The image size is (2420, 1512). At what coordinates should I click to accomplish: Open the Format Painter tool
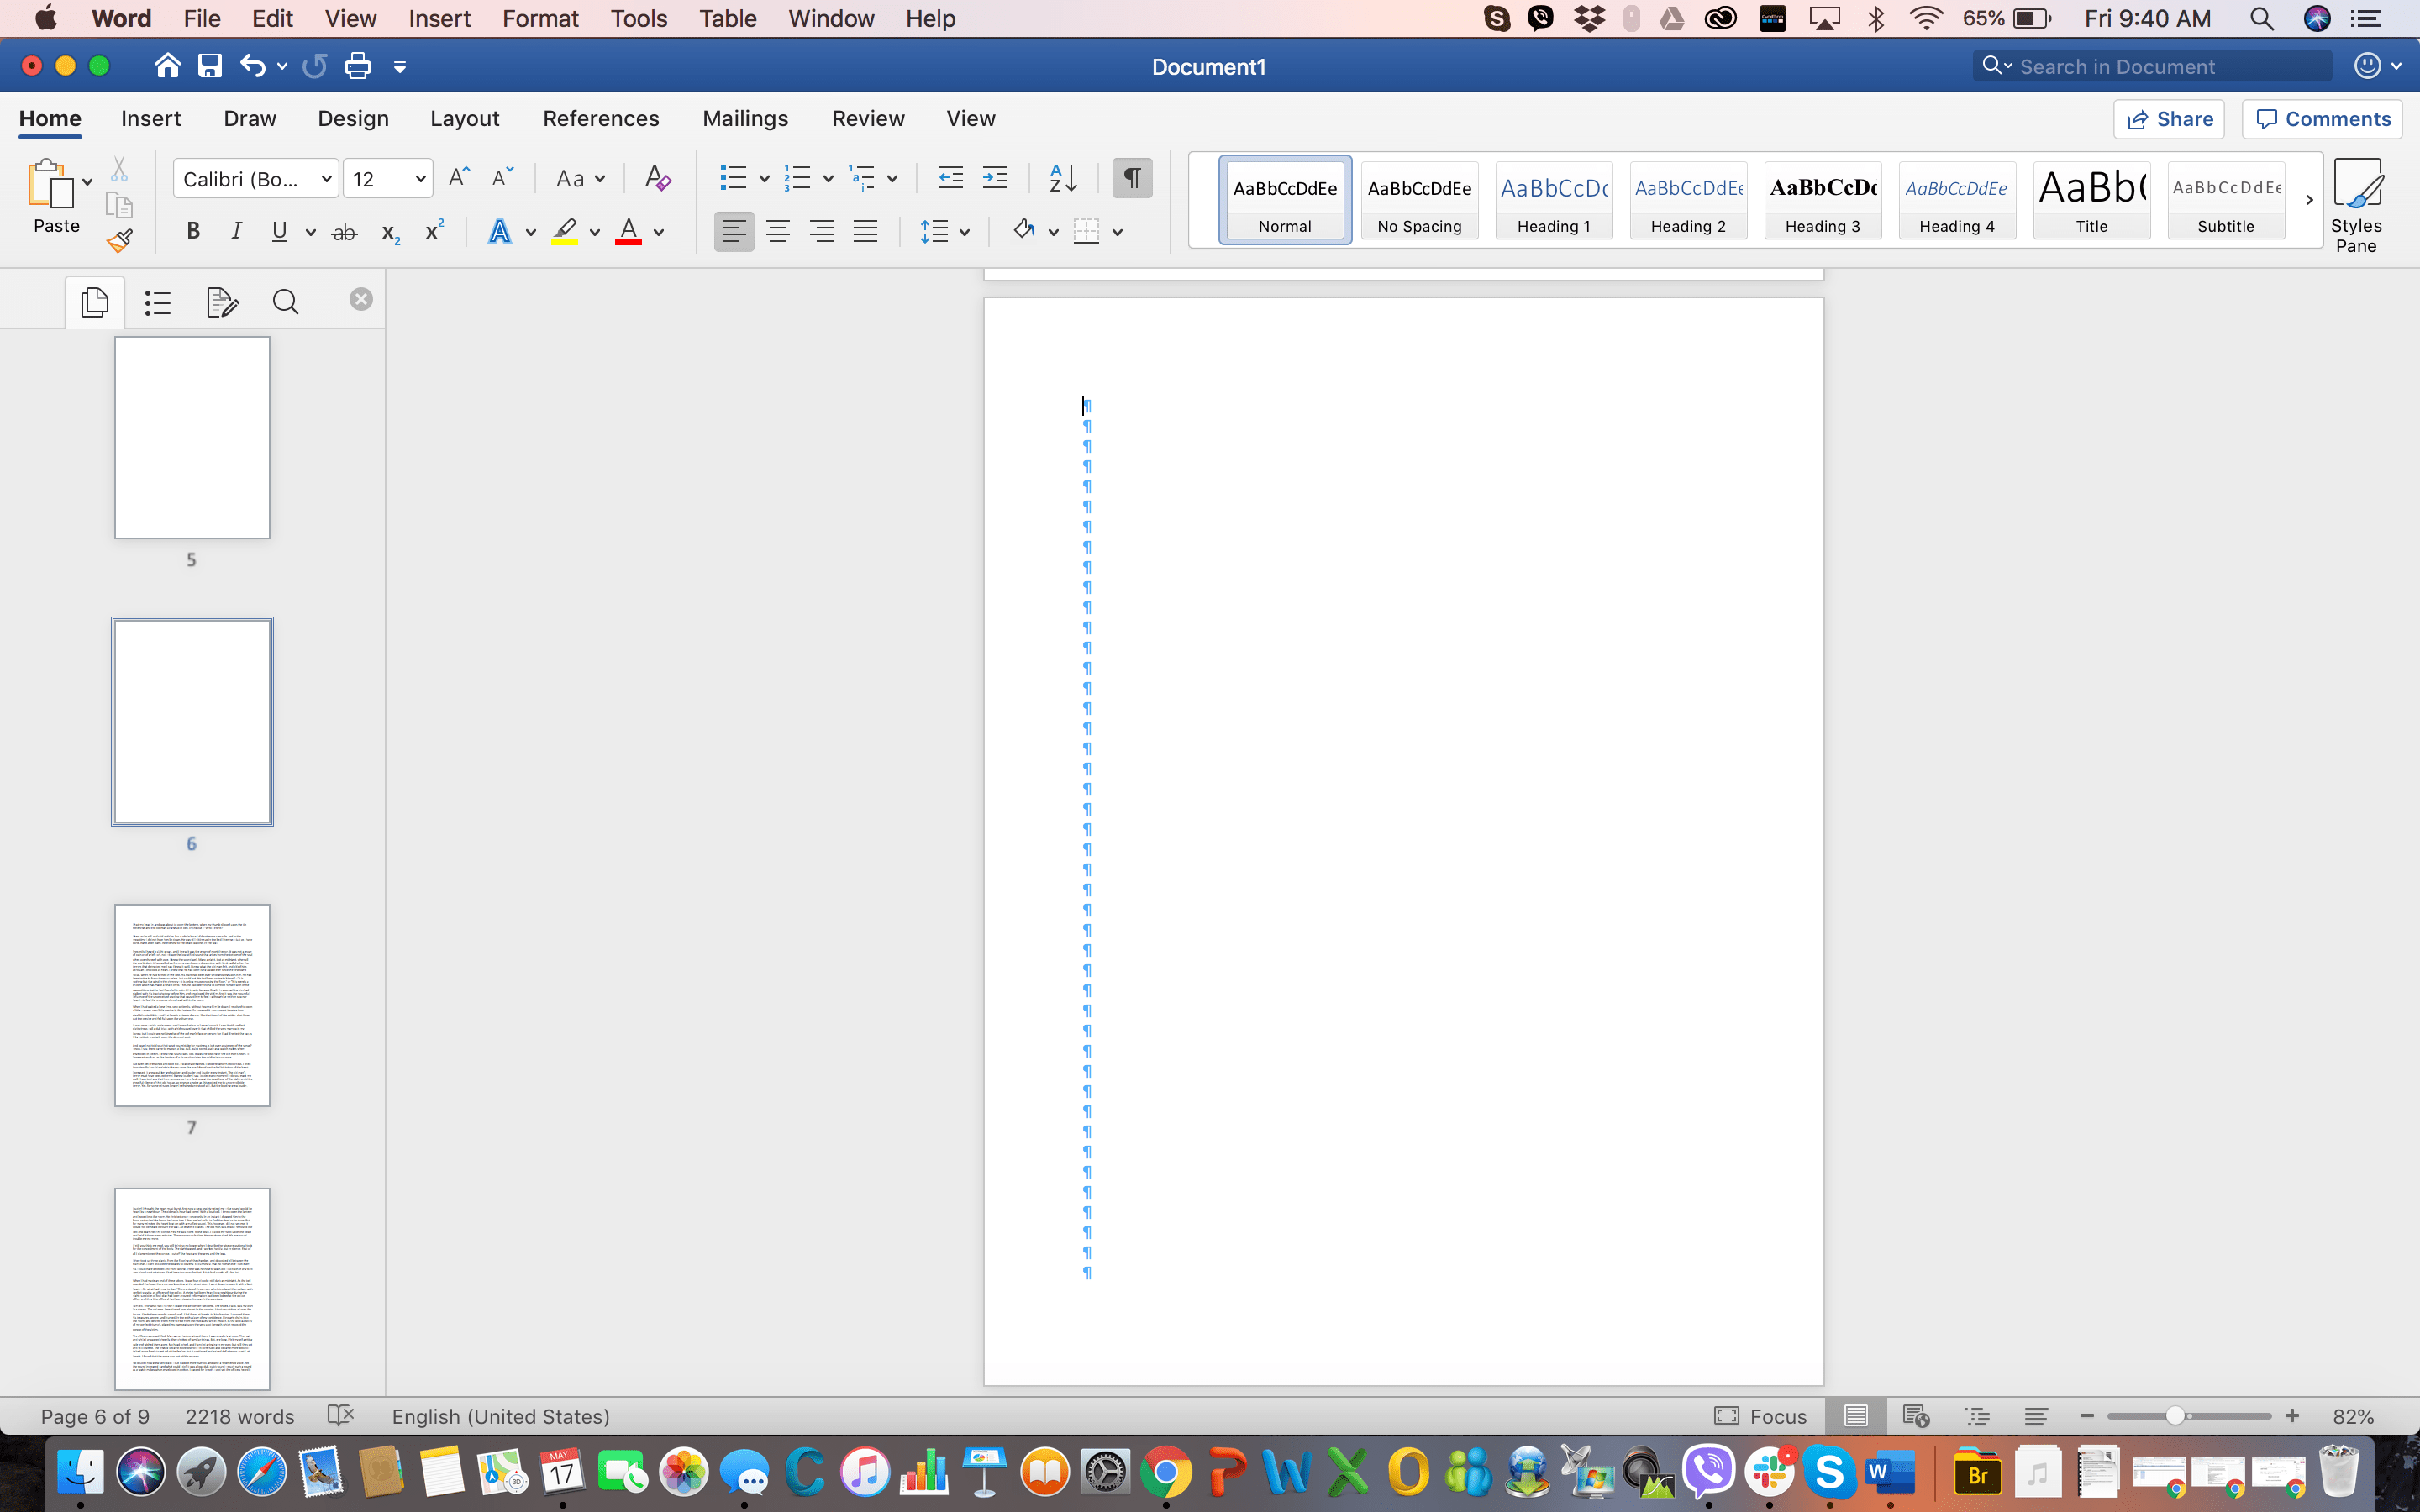pos(119,239)
